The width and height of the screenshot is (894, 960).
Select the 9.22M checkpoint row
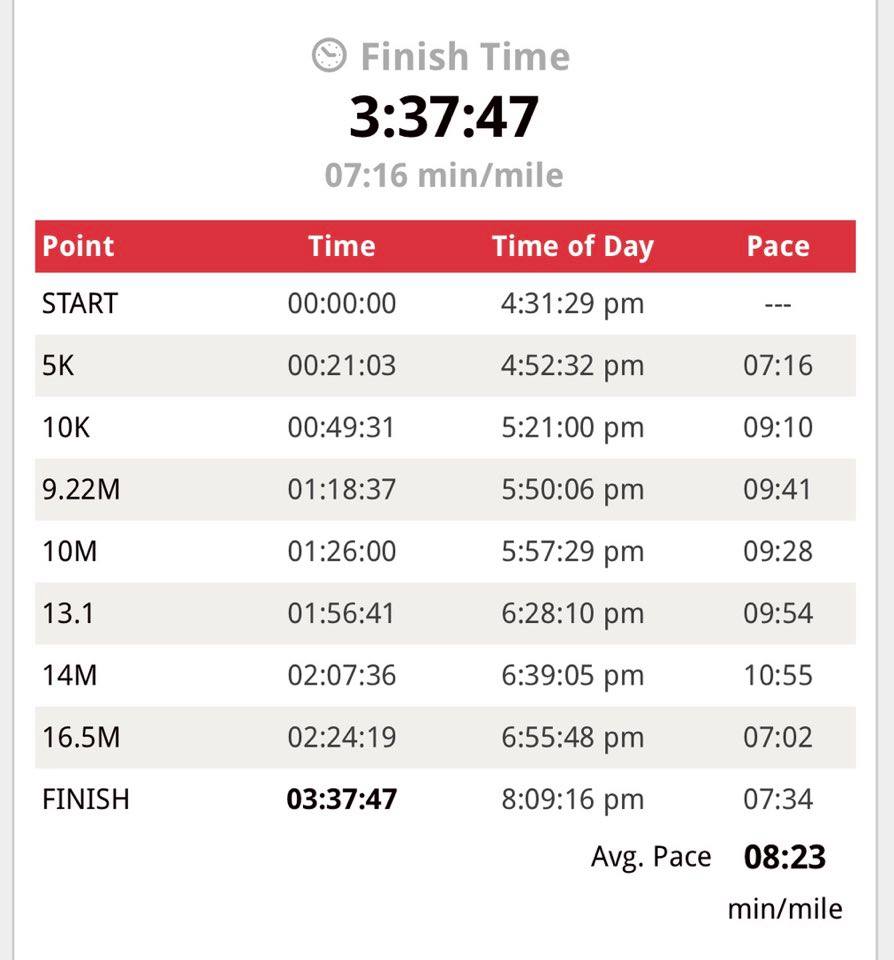[x=445, y=490]
